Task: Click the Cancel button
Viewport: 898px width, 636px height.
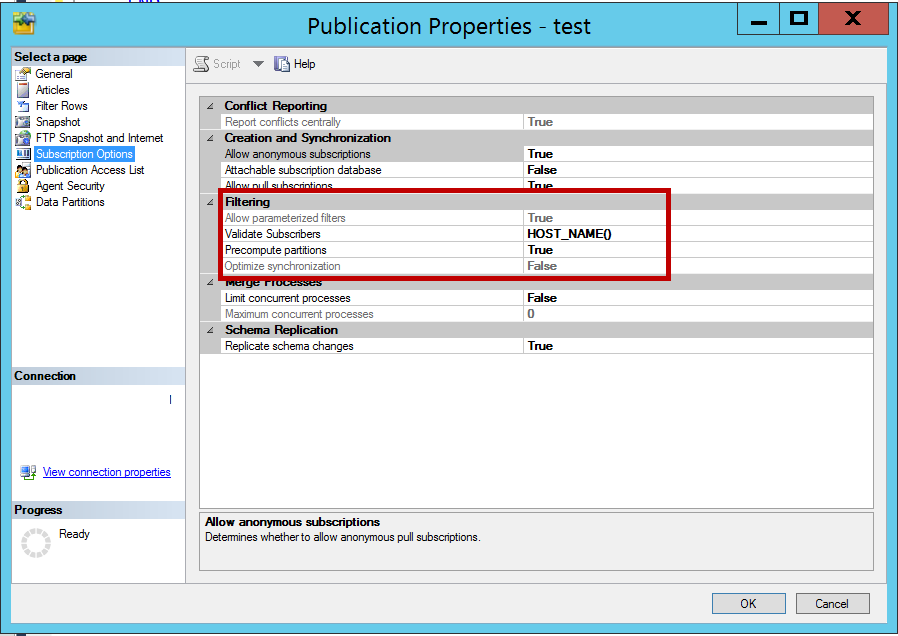Action: click(x=832, y=603)
